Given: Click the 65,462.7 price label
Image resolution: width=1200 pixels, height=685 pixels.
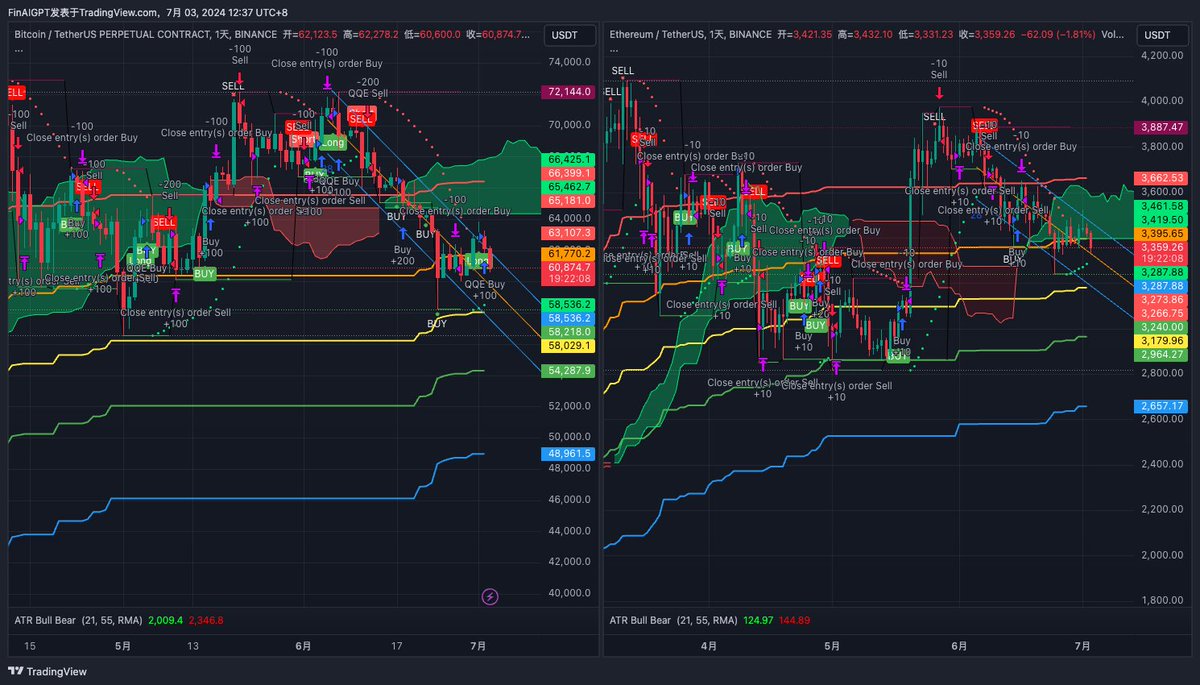Looking at the screenshot, I should tap(568, 187).
